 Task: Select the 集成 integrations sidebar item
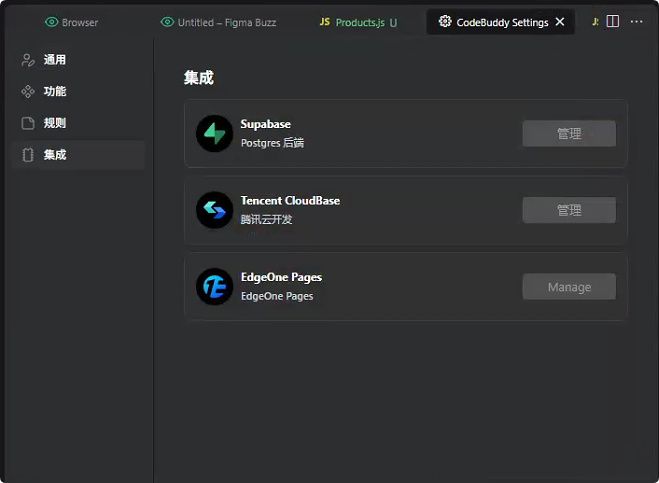pyautogui.click(x=79, y=155)
